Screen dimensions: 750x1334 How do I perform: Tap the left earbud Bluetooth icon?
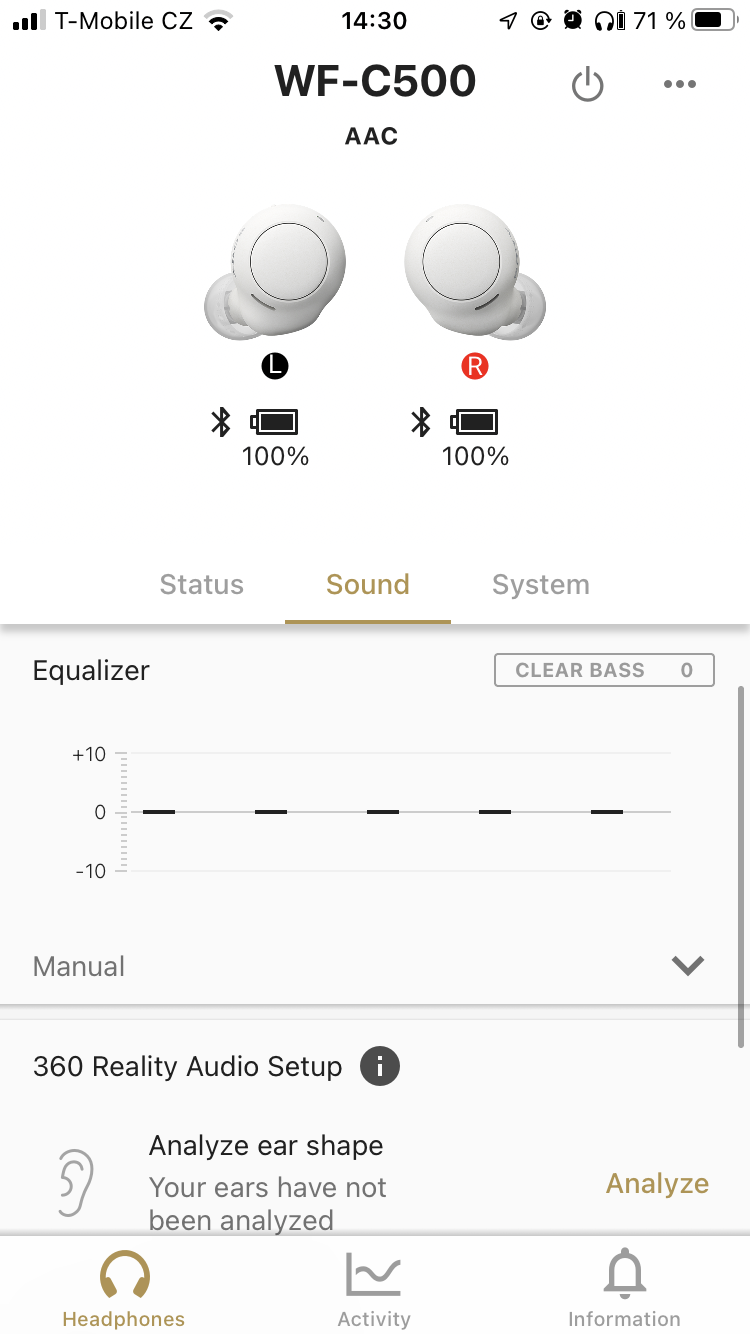pos(221,422)
